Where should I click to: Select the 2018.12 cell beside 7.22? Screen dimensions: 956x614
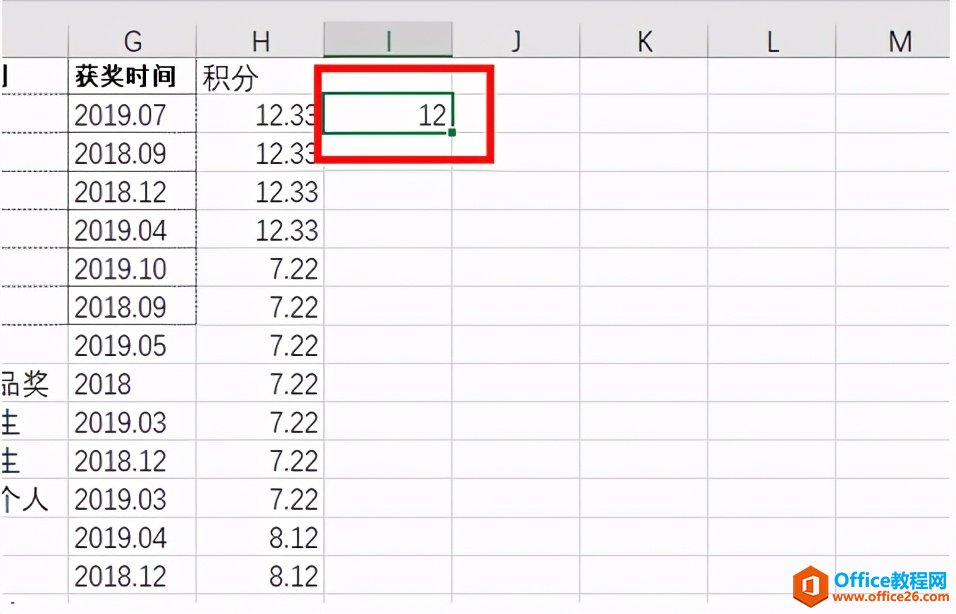click(x=132, y=460)
